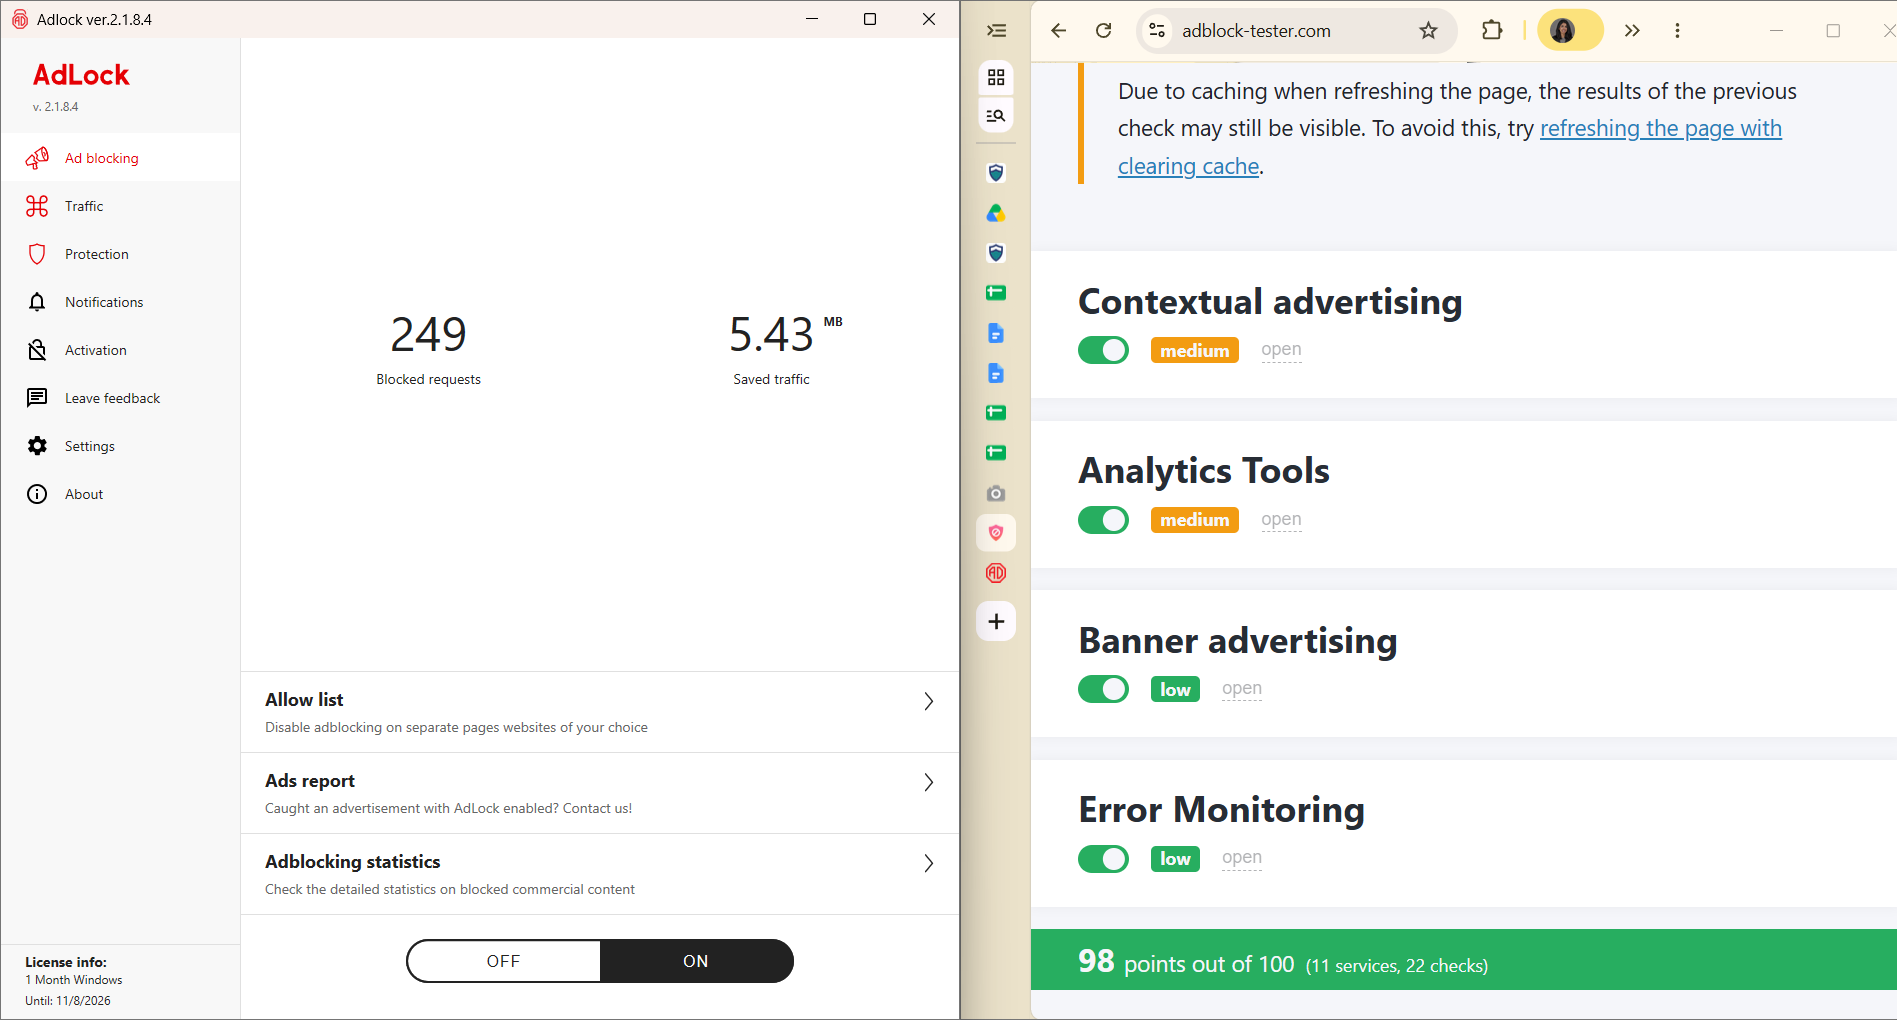Toggle the Contextual advertising switch
The image size is (1897, 1020).
[x=1103, y=350]
